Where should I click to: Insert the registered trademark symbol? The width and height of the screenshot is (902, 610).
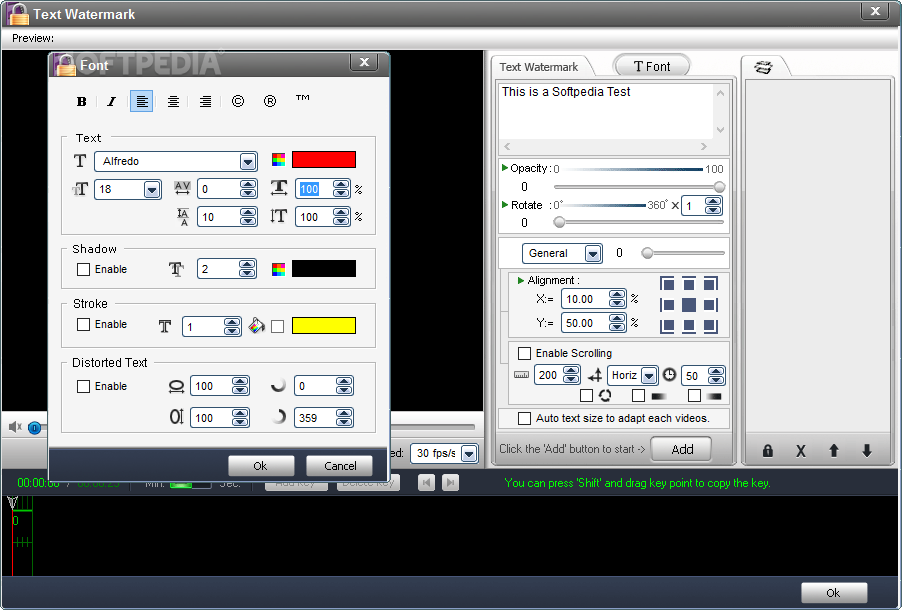[x=270, y=101]
